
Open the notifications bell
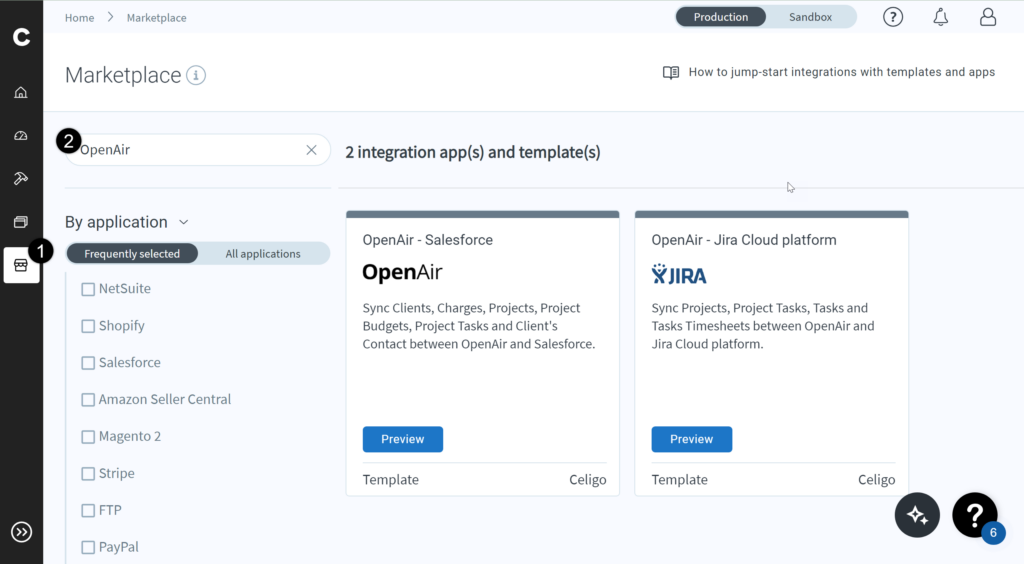[940, 17]
